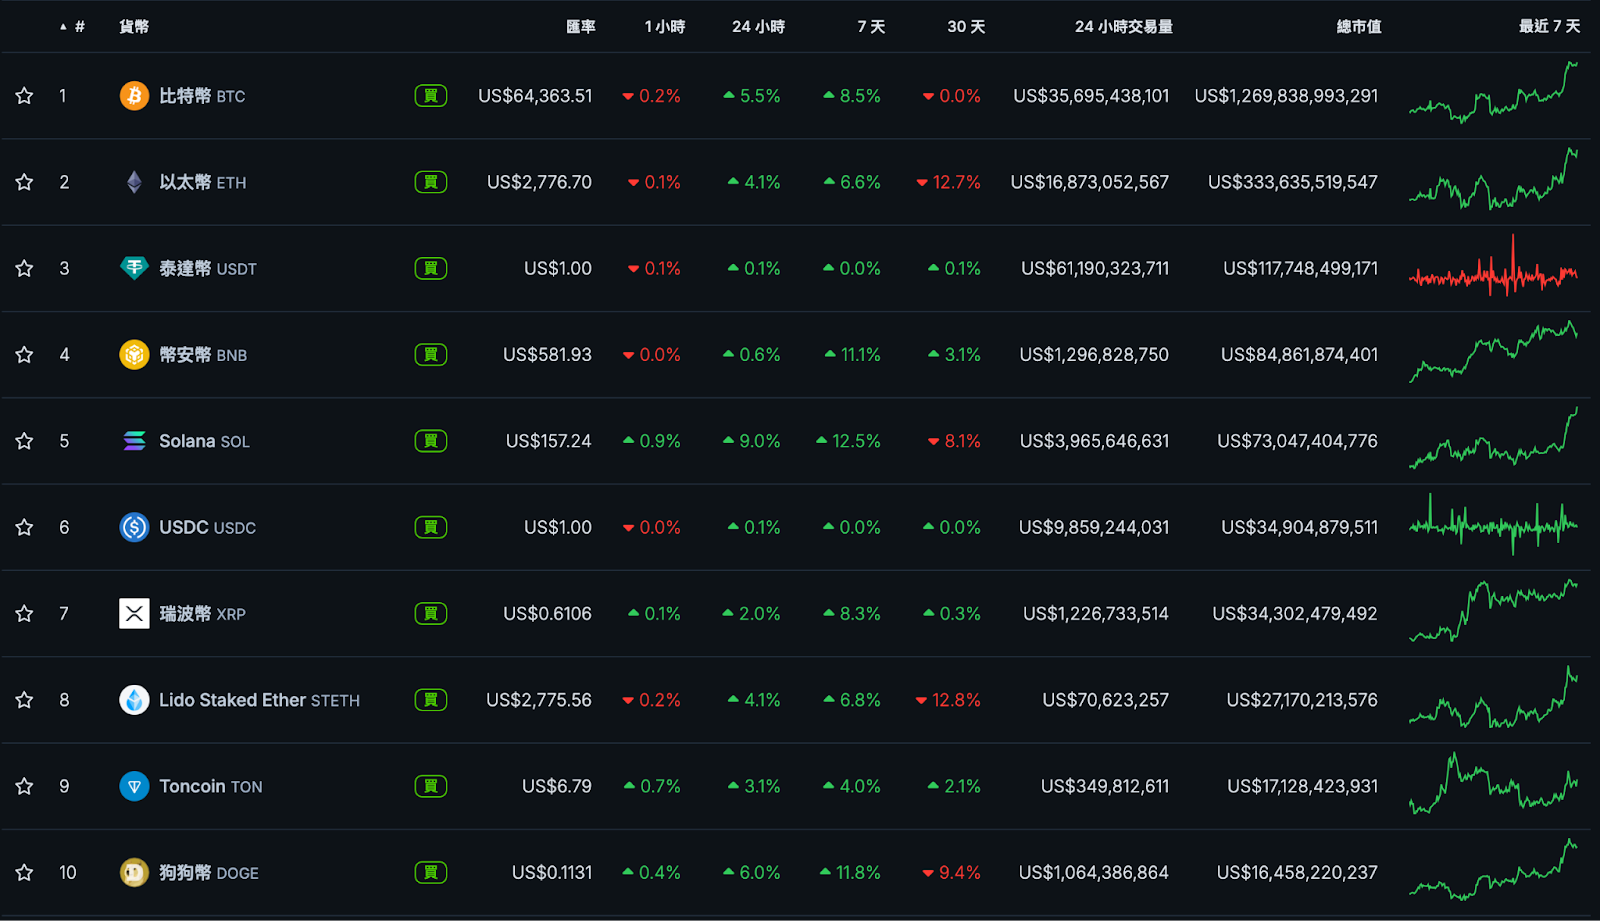1600x921 pixels.
Task: Toggle favorite star for USDC row
Action: pos(24,527)
